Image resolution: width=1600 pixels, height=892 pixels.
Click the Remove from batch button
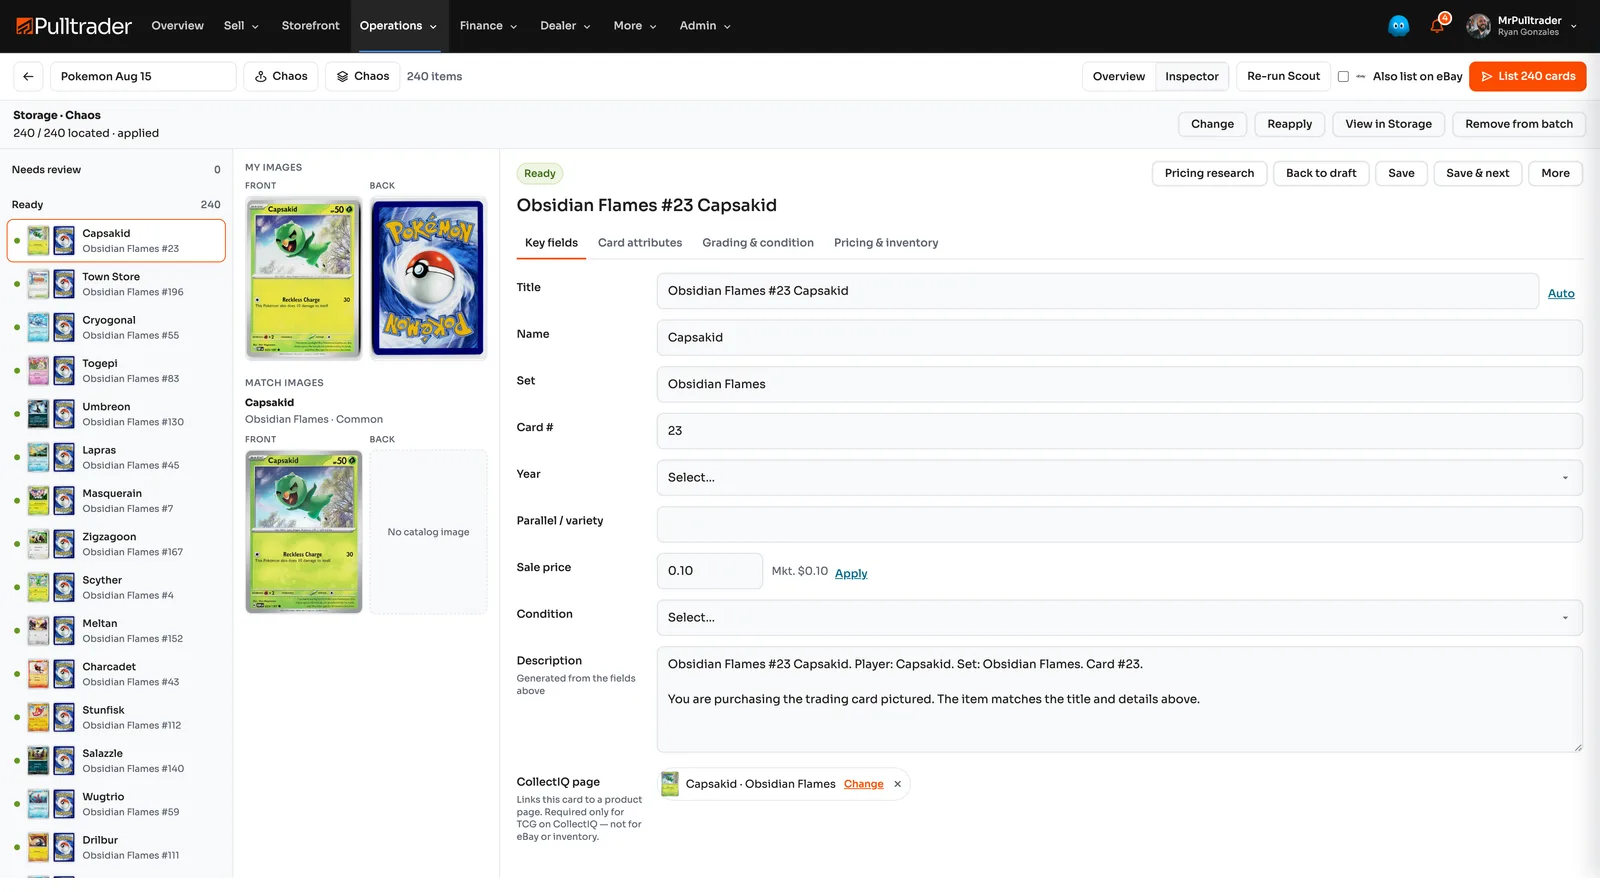1519,124
